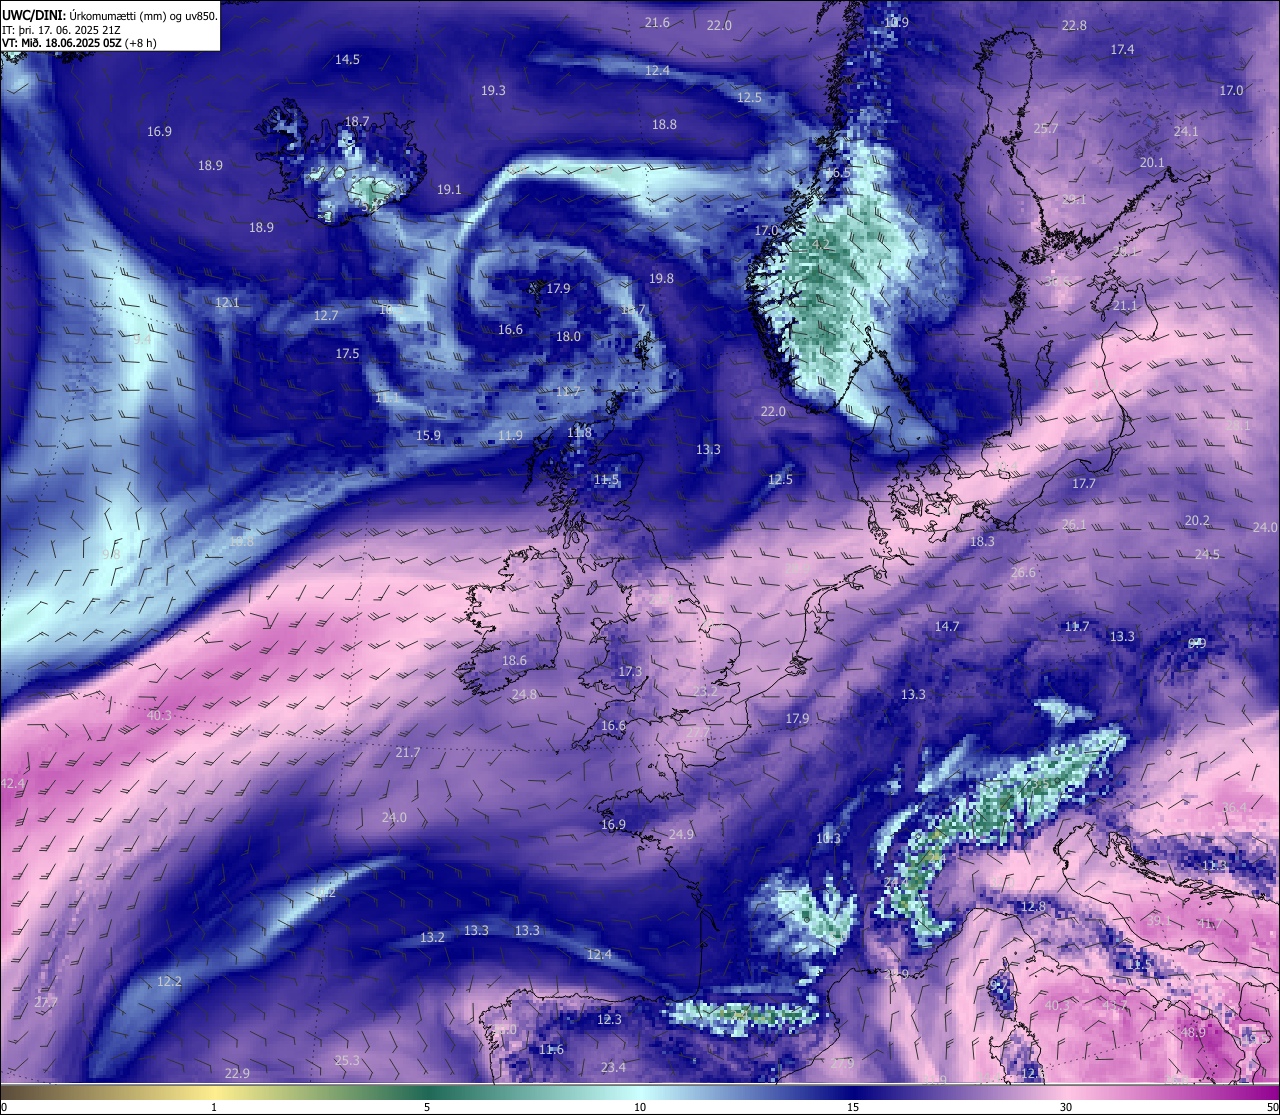Image resolution: width=1280 pixels, height=1115 pixels.
Task: Click the 30 tick on the color scale
Action: [x=1066, y=1107]
